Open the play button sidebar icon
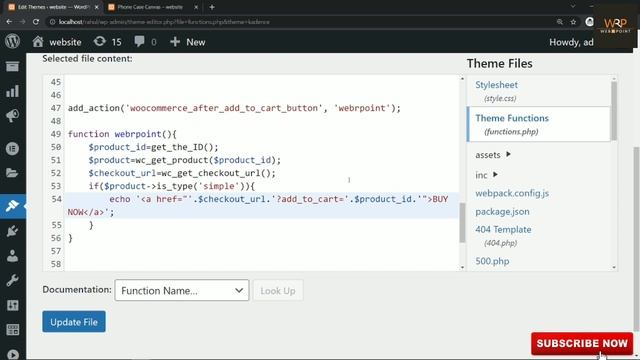640x360 pixels. (12, 355)
